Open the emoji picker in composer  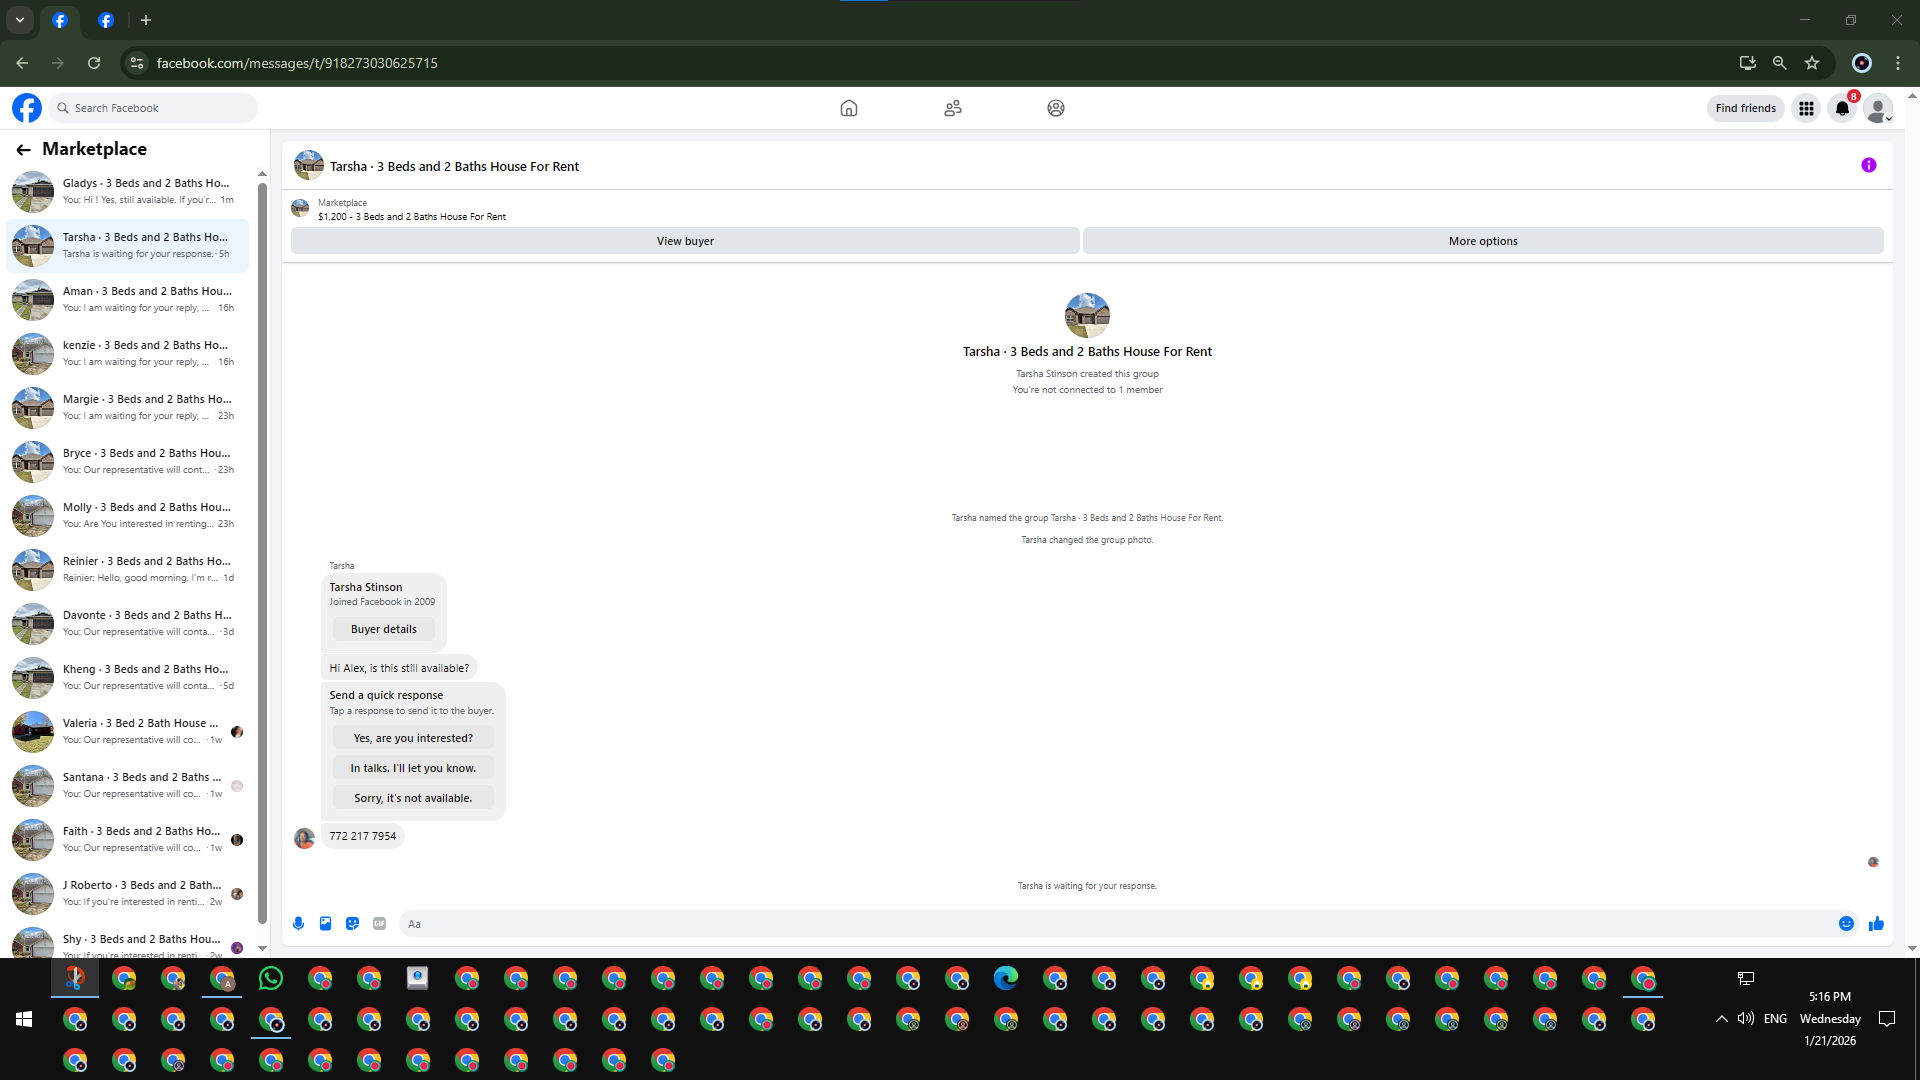point(1846,924)
